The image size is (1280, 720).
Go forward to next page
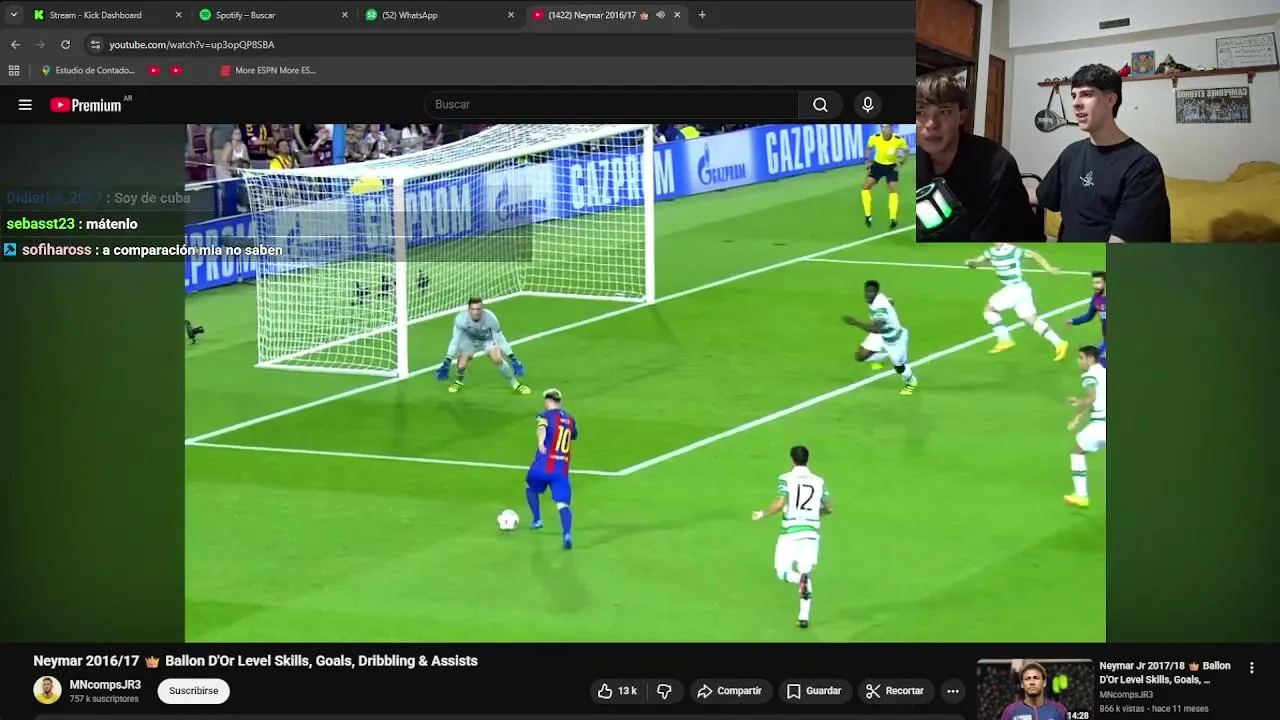click(x=40, y=45)
